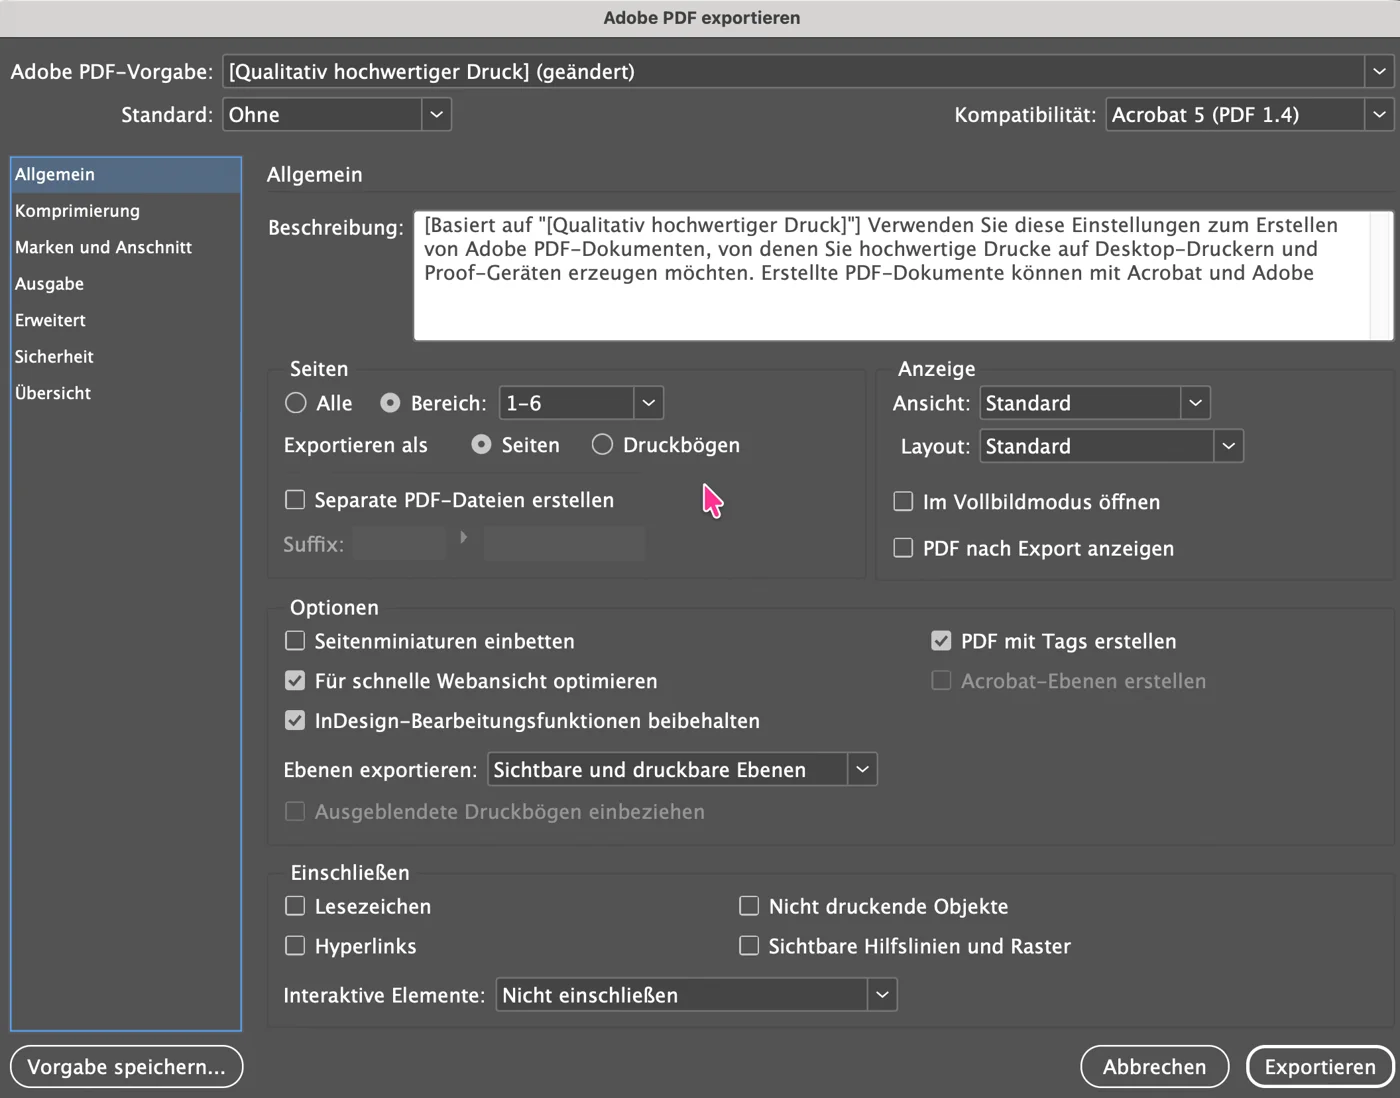Enable Im Vollbildmodus öffnen checkbox

pyautogui.click(x=903, y=502)
